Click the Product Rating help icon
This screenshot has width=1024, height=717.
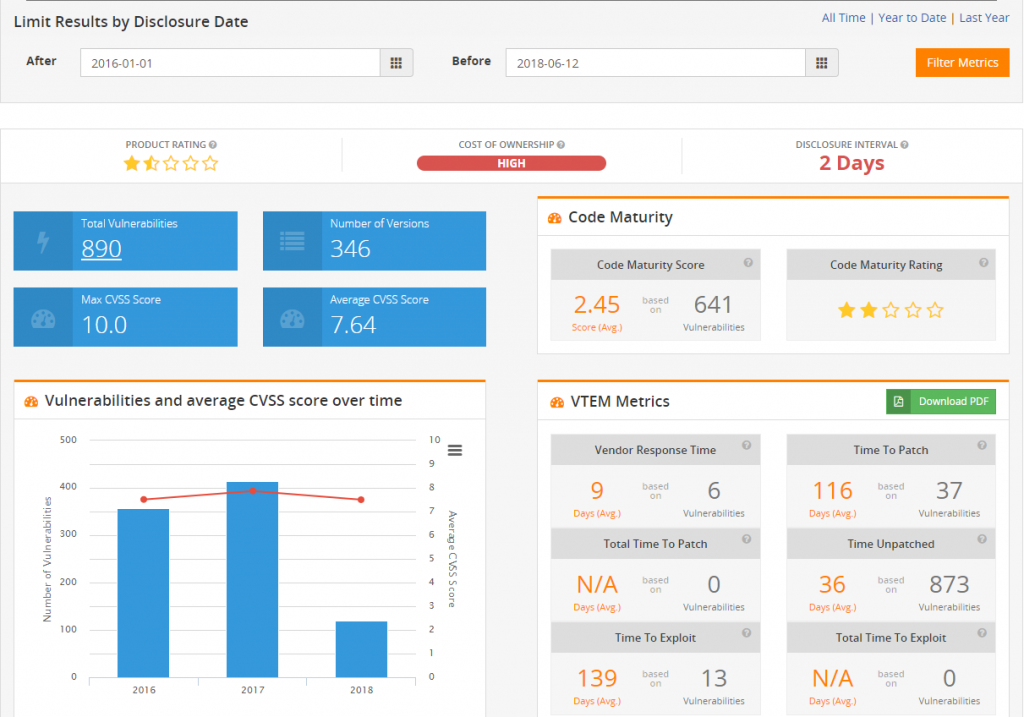[212, 145]
